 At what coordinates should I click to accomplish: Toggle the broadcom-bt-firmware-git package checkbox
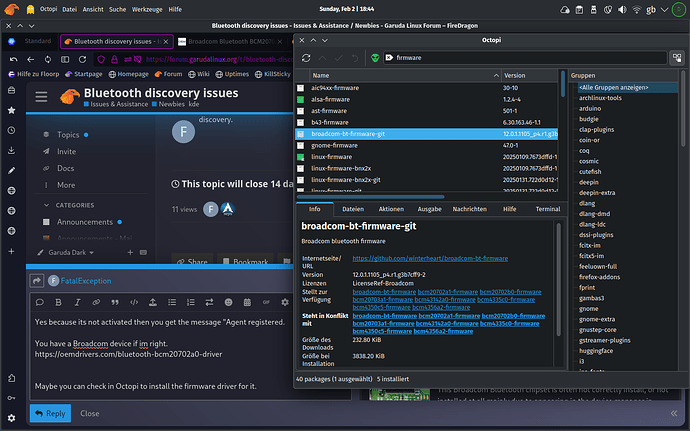click(301, 134)
